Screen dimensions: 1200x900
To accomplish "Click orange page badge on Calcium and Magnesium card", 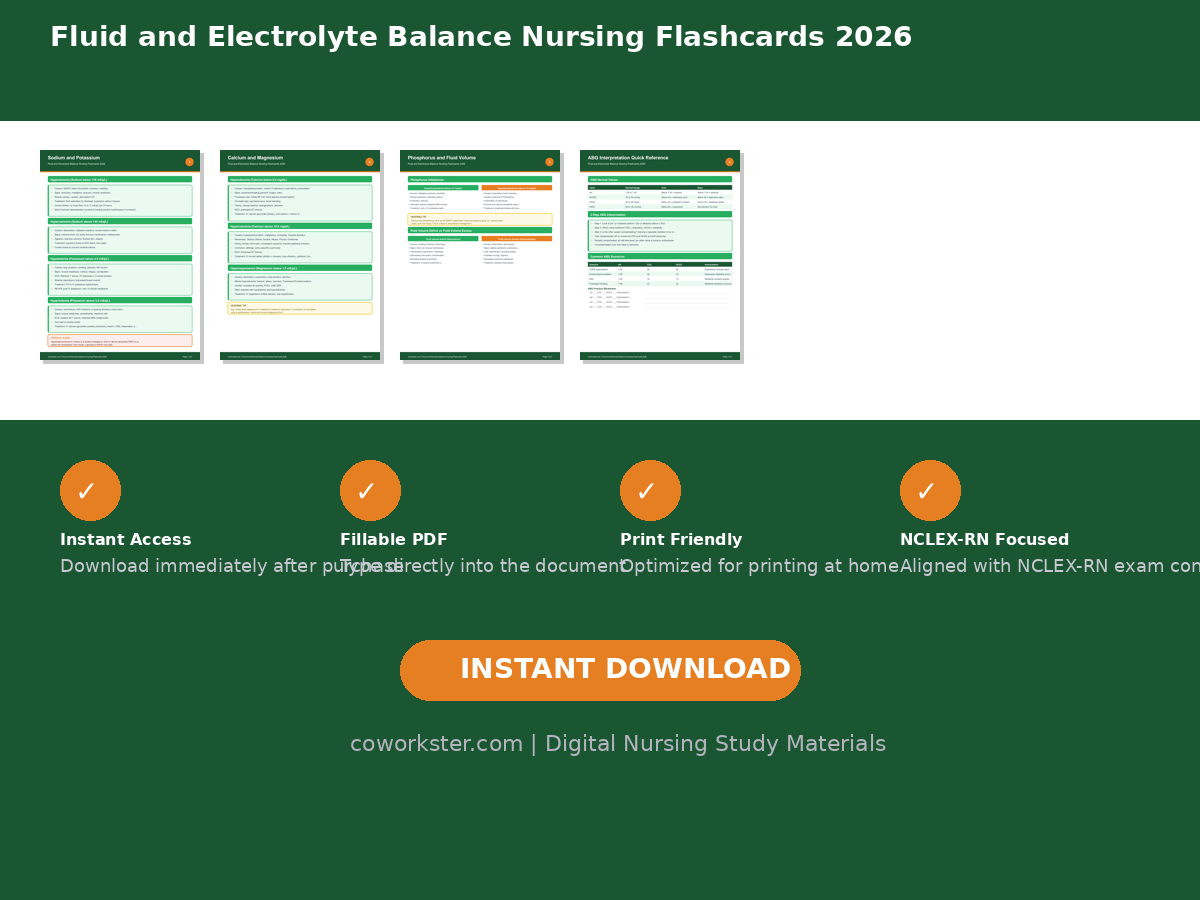I will point(369,162).
